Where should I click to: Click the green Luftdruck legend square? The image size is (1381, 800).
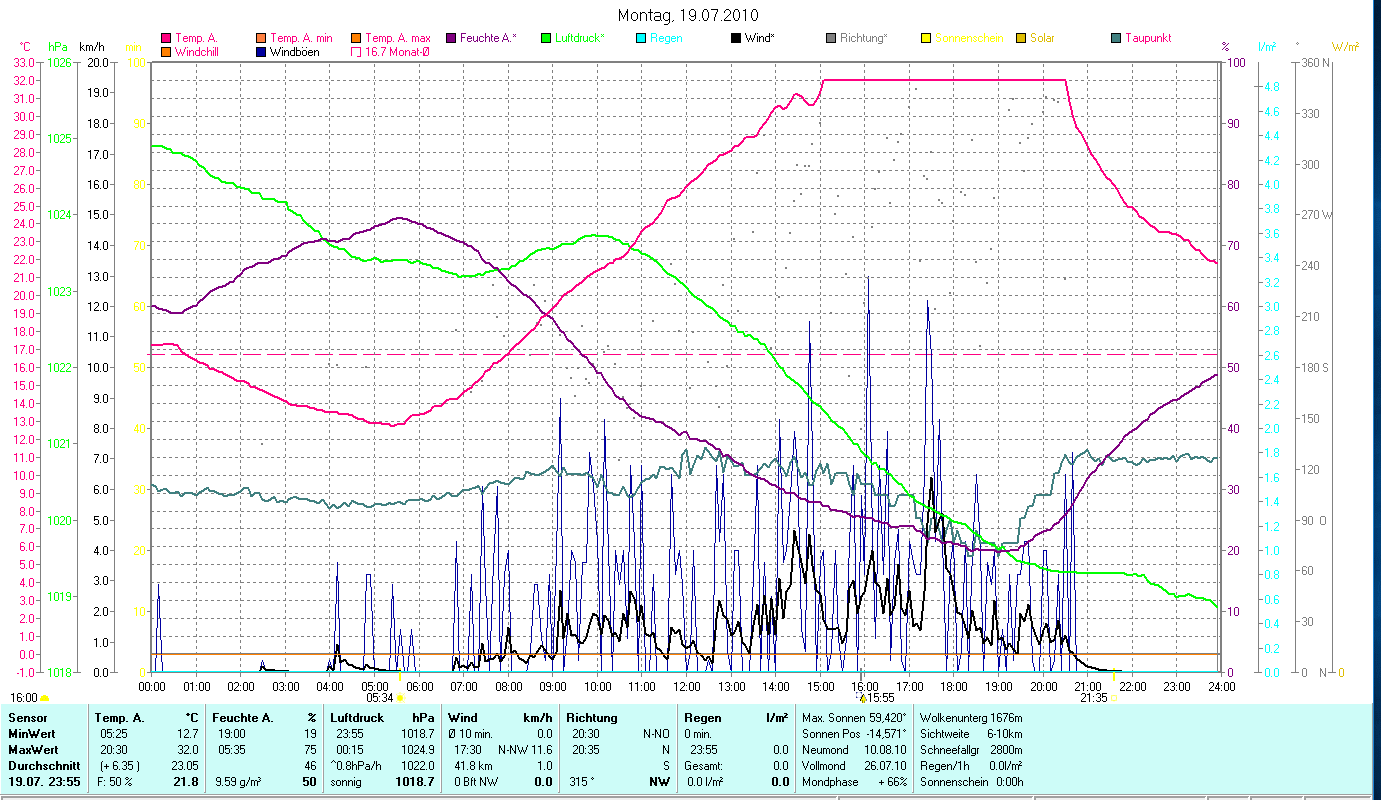click(x=545, y=38)
